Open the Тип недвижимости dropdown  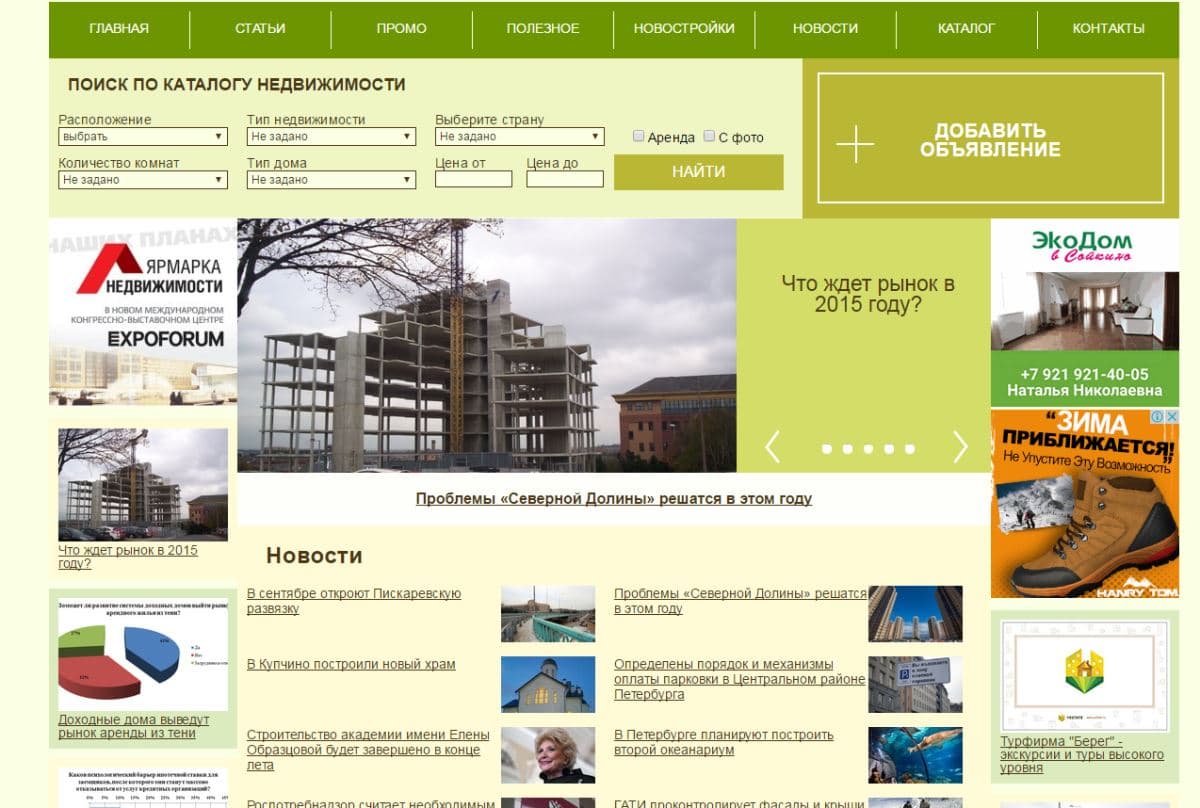click(x=331, y=137)
